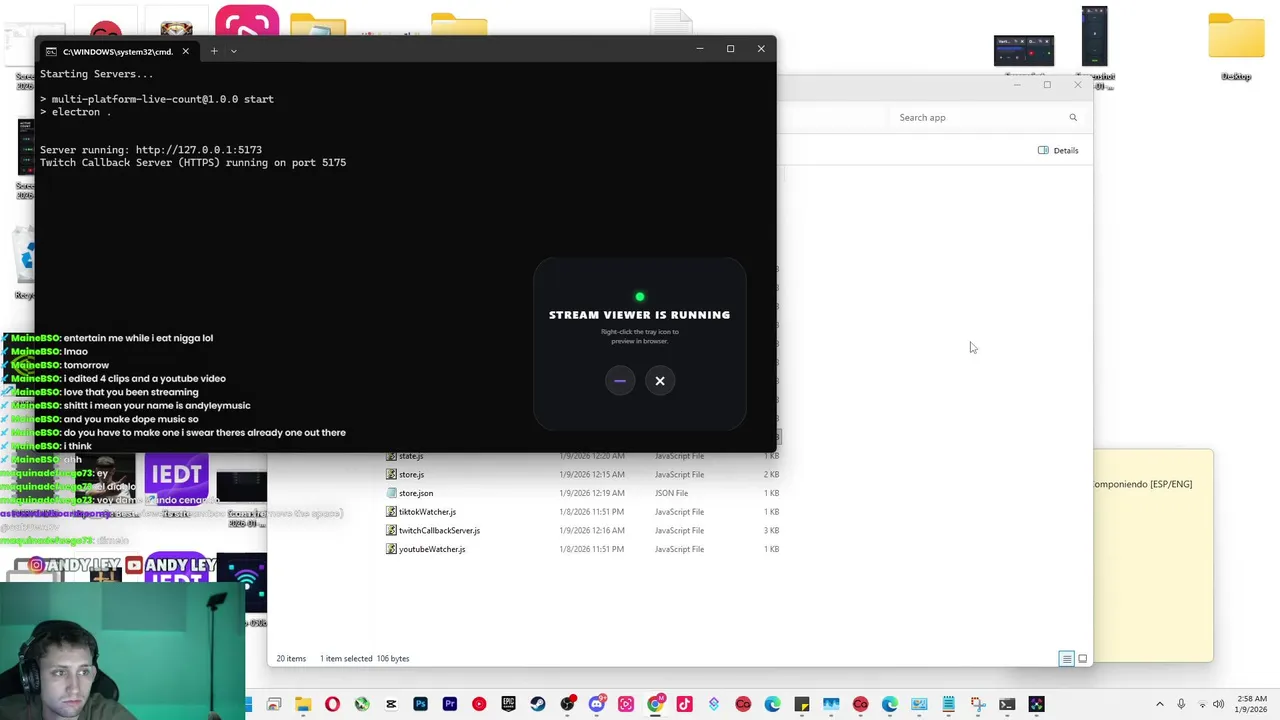
Task: Open Epic Games Launcher from the taskbar
Action: click(x=509, y=705)
